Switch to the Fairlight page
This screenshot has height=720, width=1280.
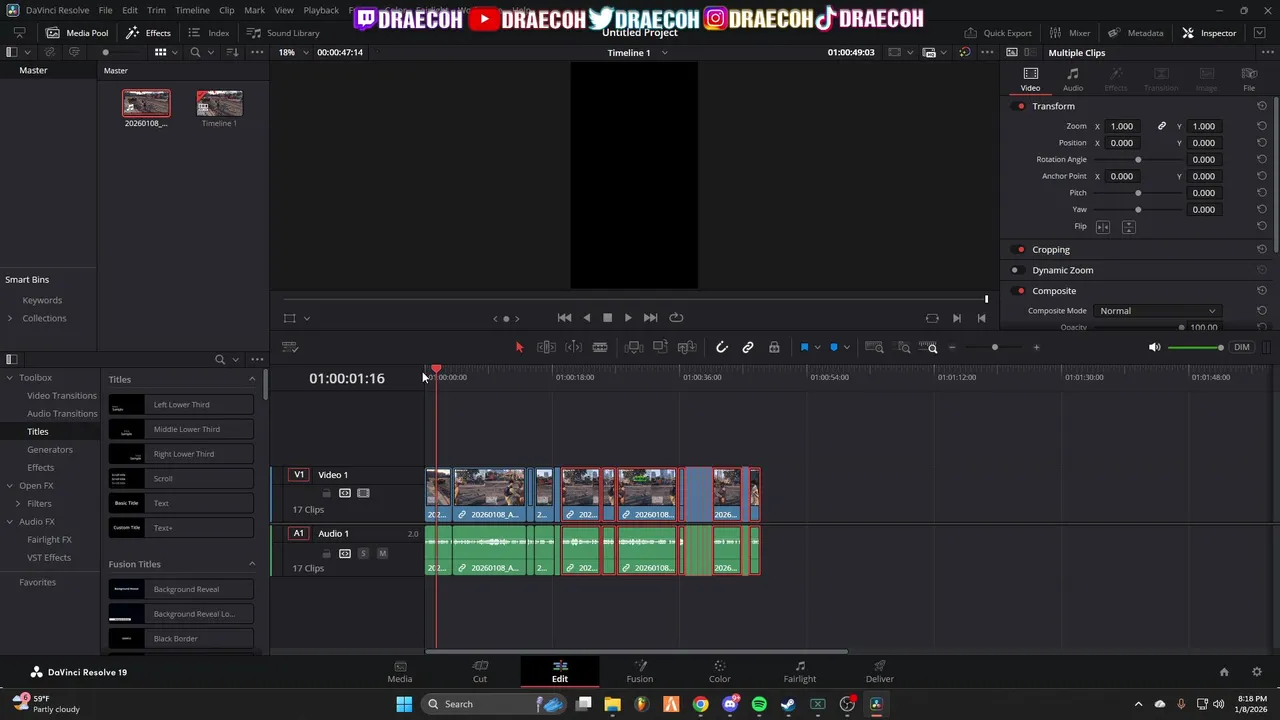tap(800, 671)
